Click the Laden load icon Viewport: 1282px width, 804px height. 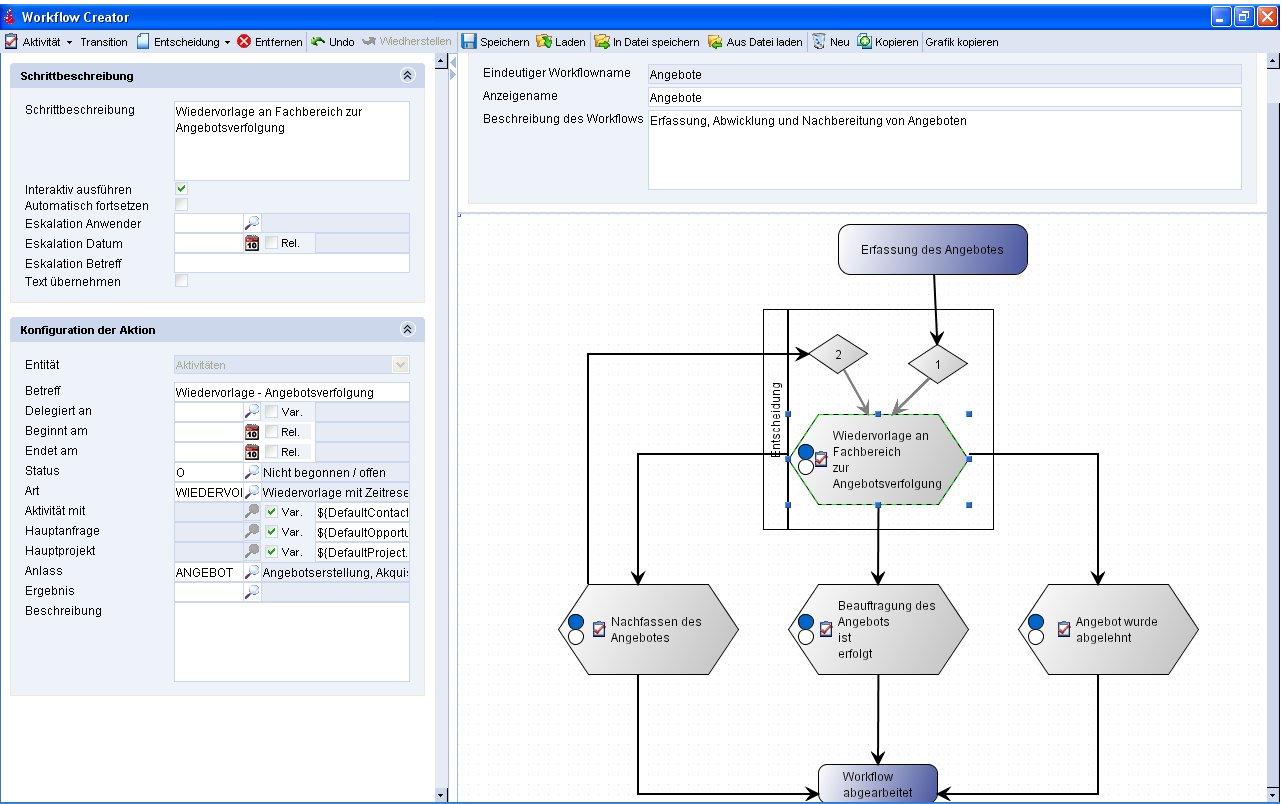click(x=544, y=42)
